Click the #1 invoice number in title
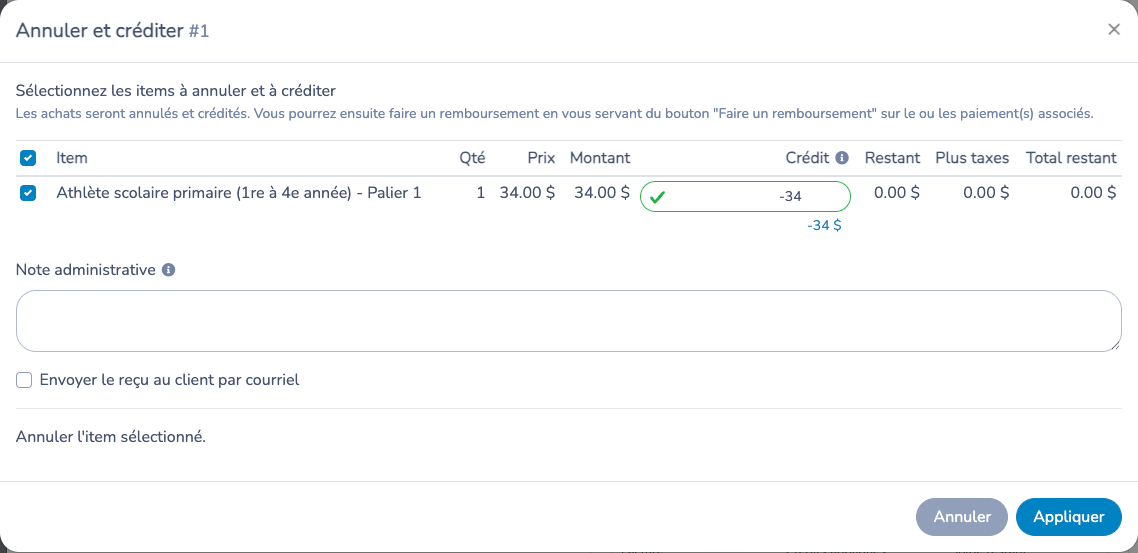Screen dimensions: 1138x553 pos(199,30)
